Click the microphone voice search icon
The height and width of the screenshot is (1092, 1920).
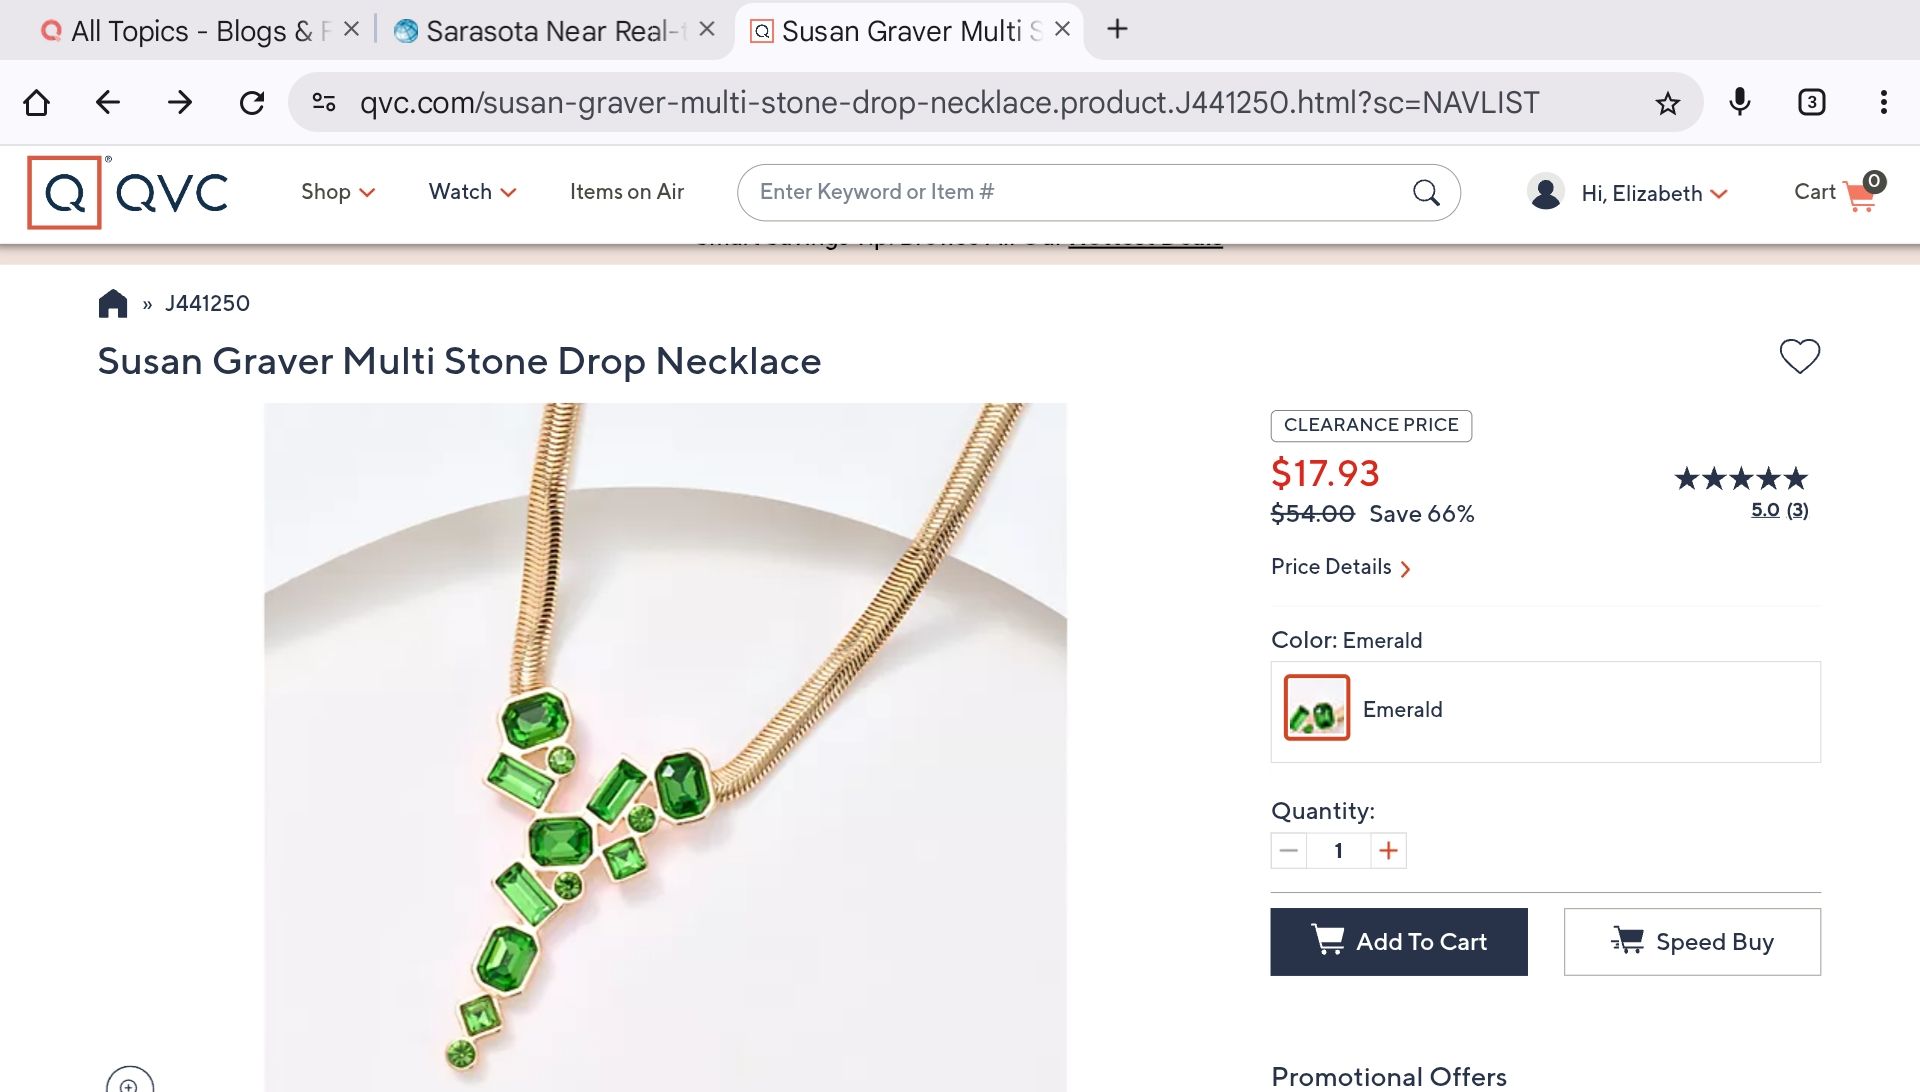pyautogui.click(x=1740, y=102)
